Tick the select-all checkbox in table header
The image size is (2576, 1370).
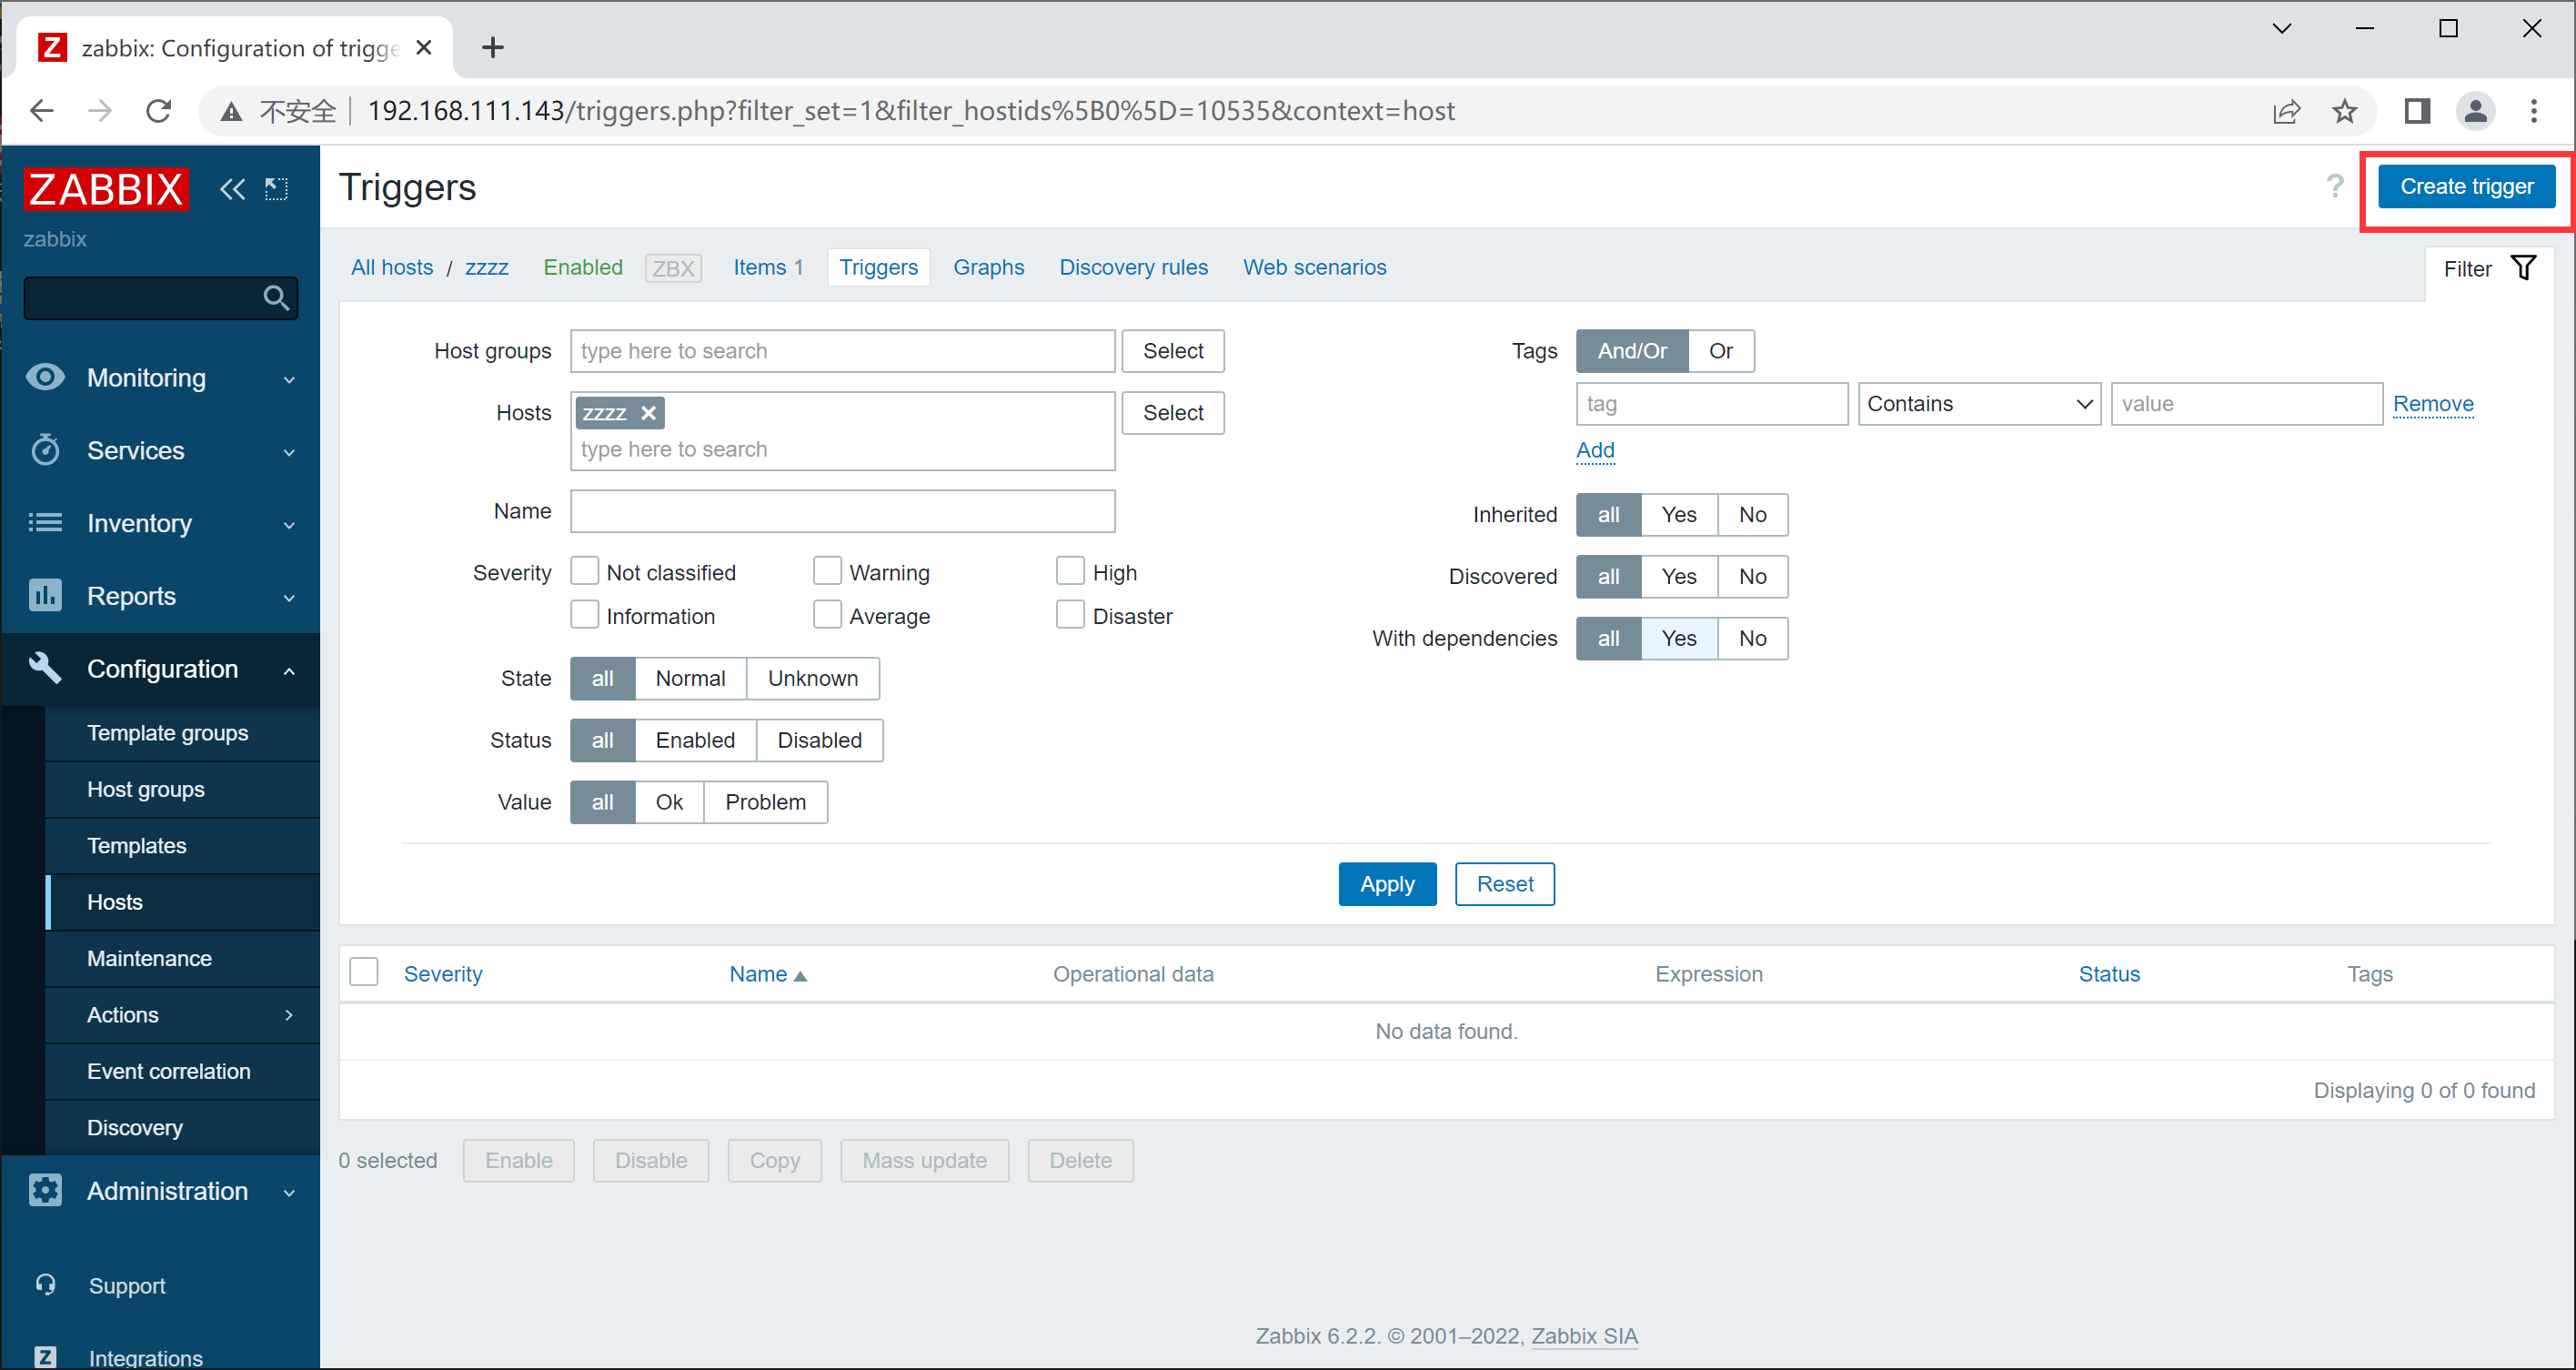pos(364,972)
